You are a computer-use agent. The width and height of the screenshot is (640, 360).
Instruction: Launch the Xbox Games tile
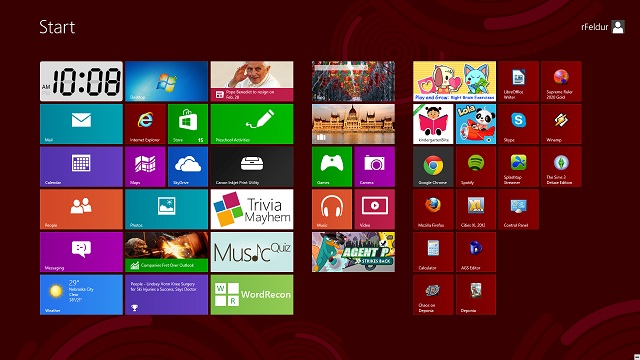pos(332,167)
